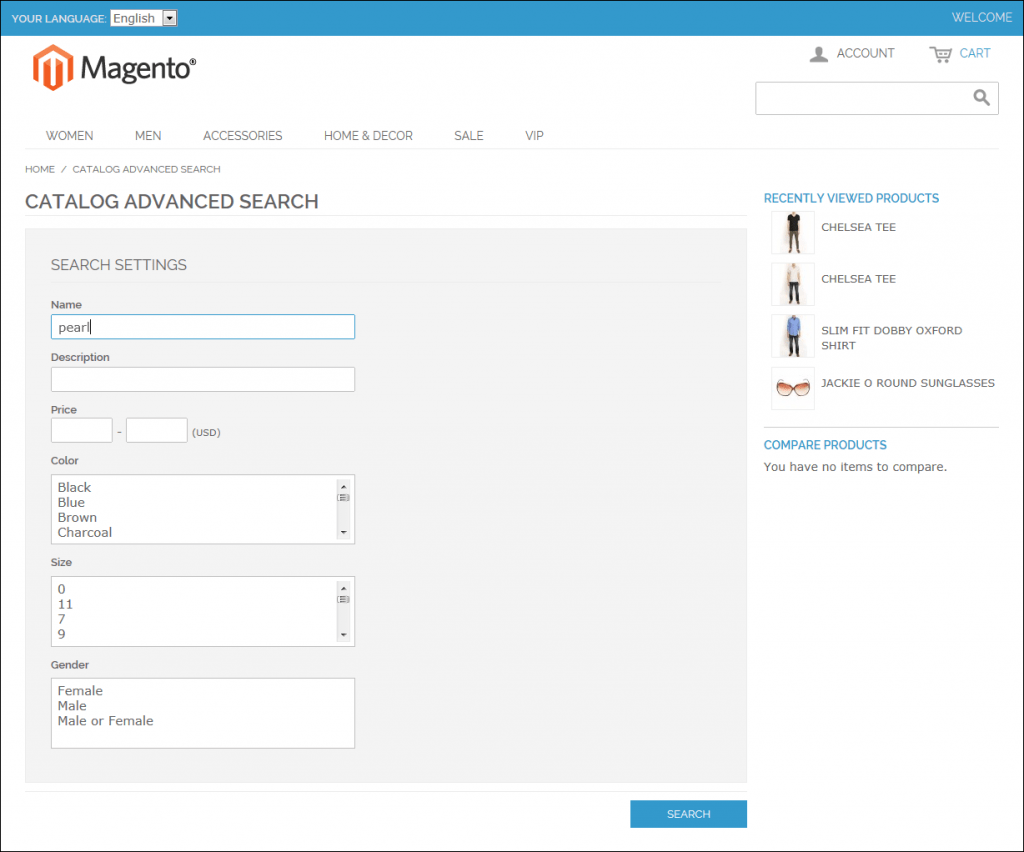The height and width of the screenshot is (852, 1024).
Task: Click the Description field
Action: pyautogui.click(x=202, y=379)
